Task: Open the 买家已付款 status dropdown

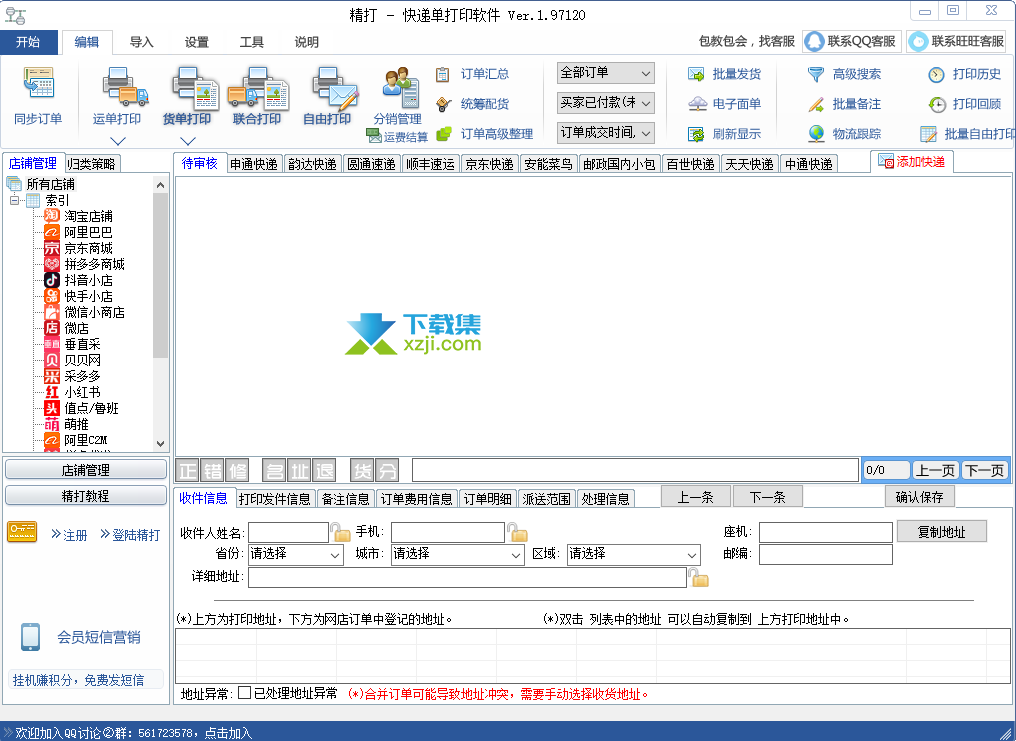Action: (x=606, y=103)
